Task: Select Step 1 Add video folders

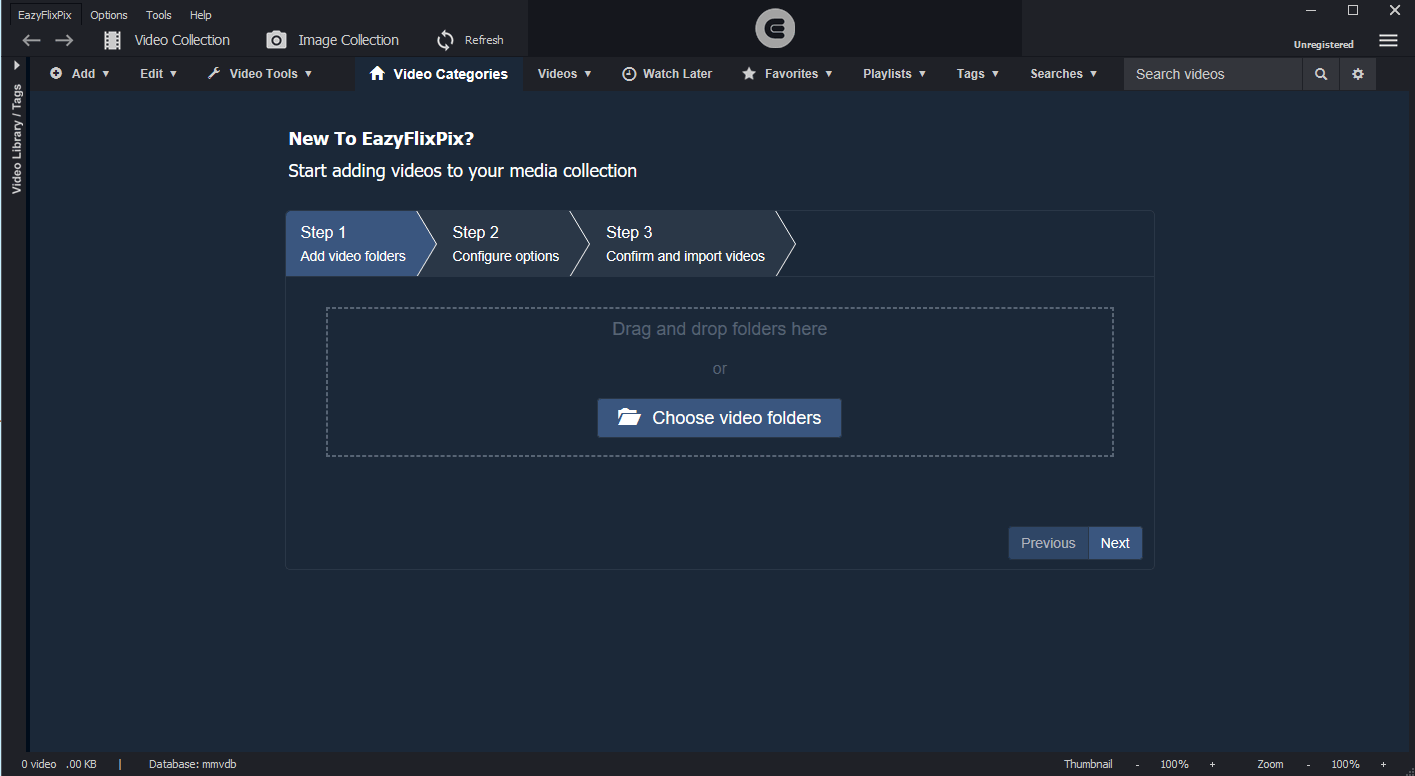Action: pos(353,244)
